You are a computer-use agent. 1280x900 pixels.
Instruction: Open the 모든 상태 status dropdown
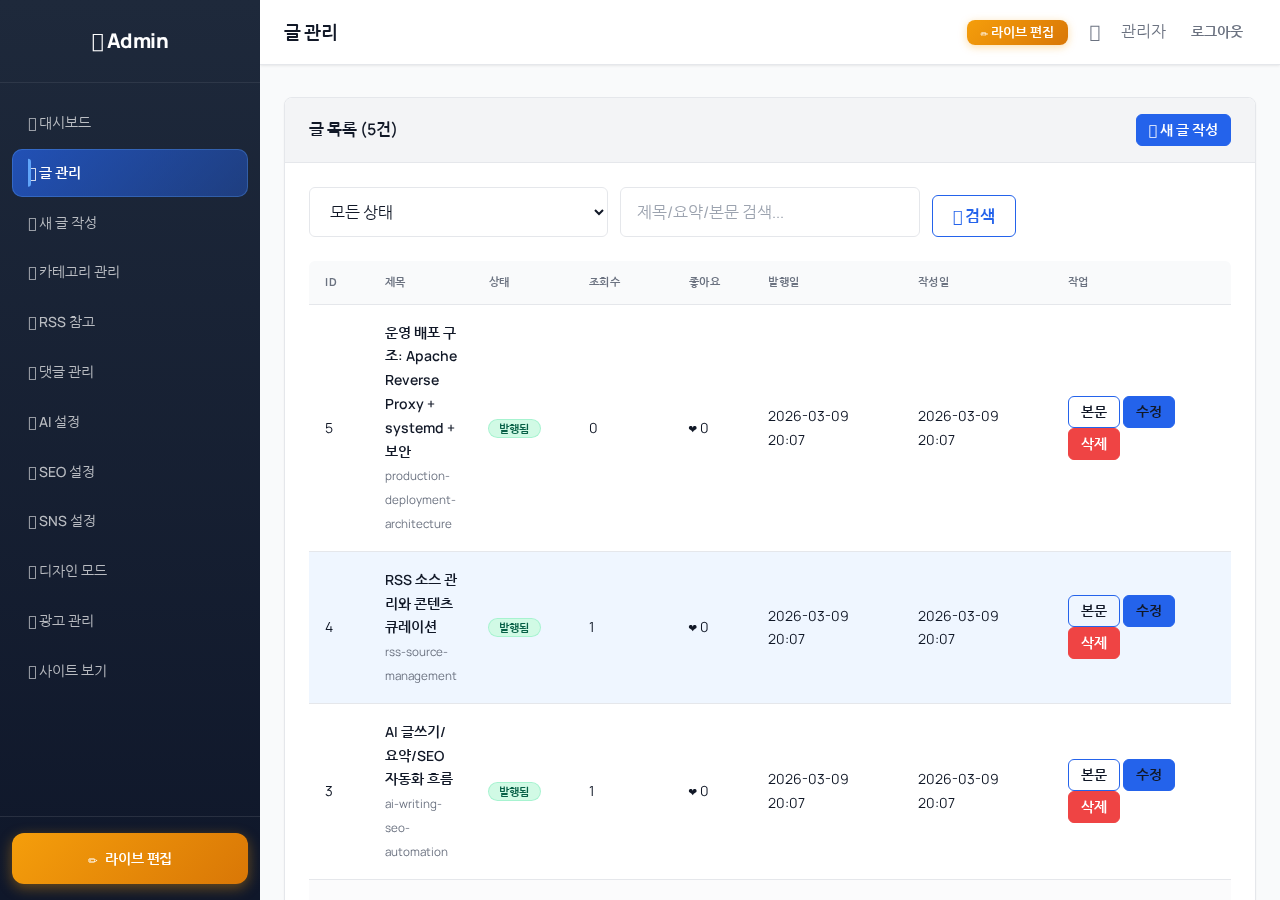[458, 212]
